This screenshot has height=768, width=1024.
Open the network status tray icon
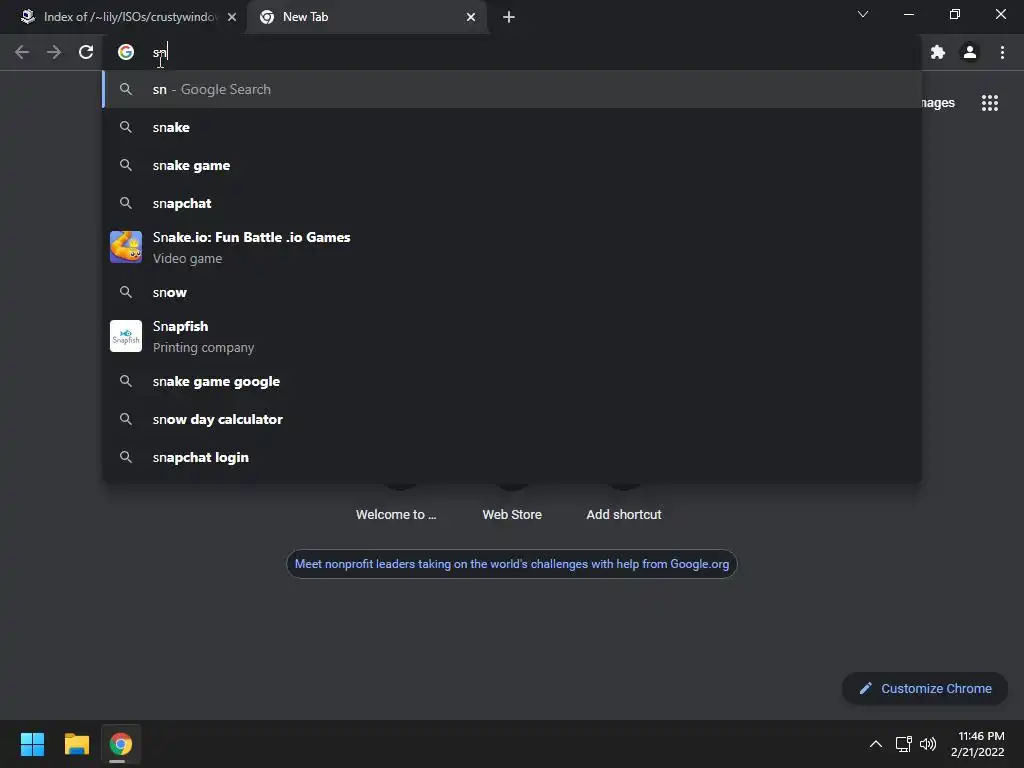coord(904,744)
